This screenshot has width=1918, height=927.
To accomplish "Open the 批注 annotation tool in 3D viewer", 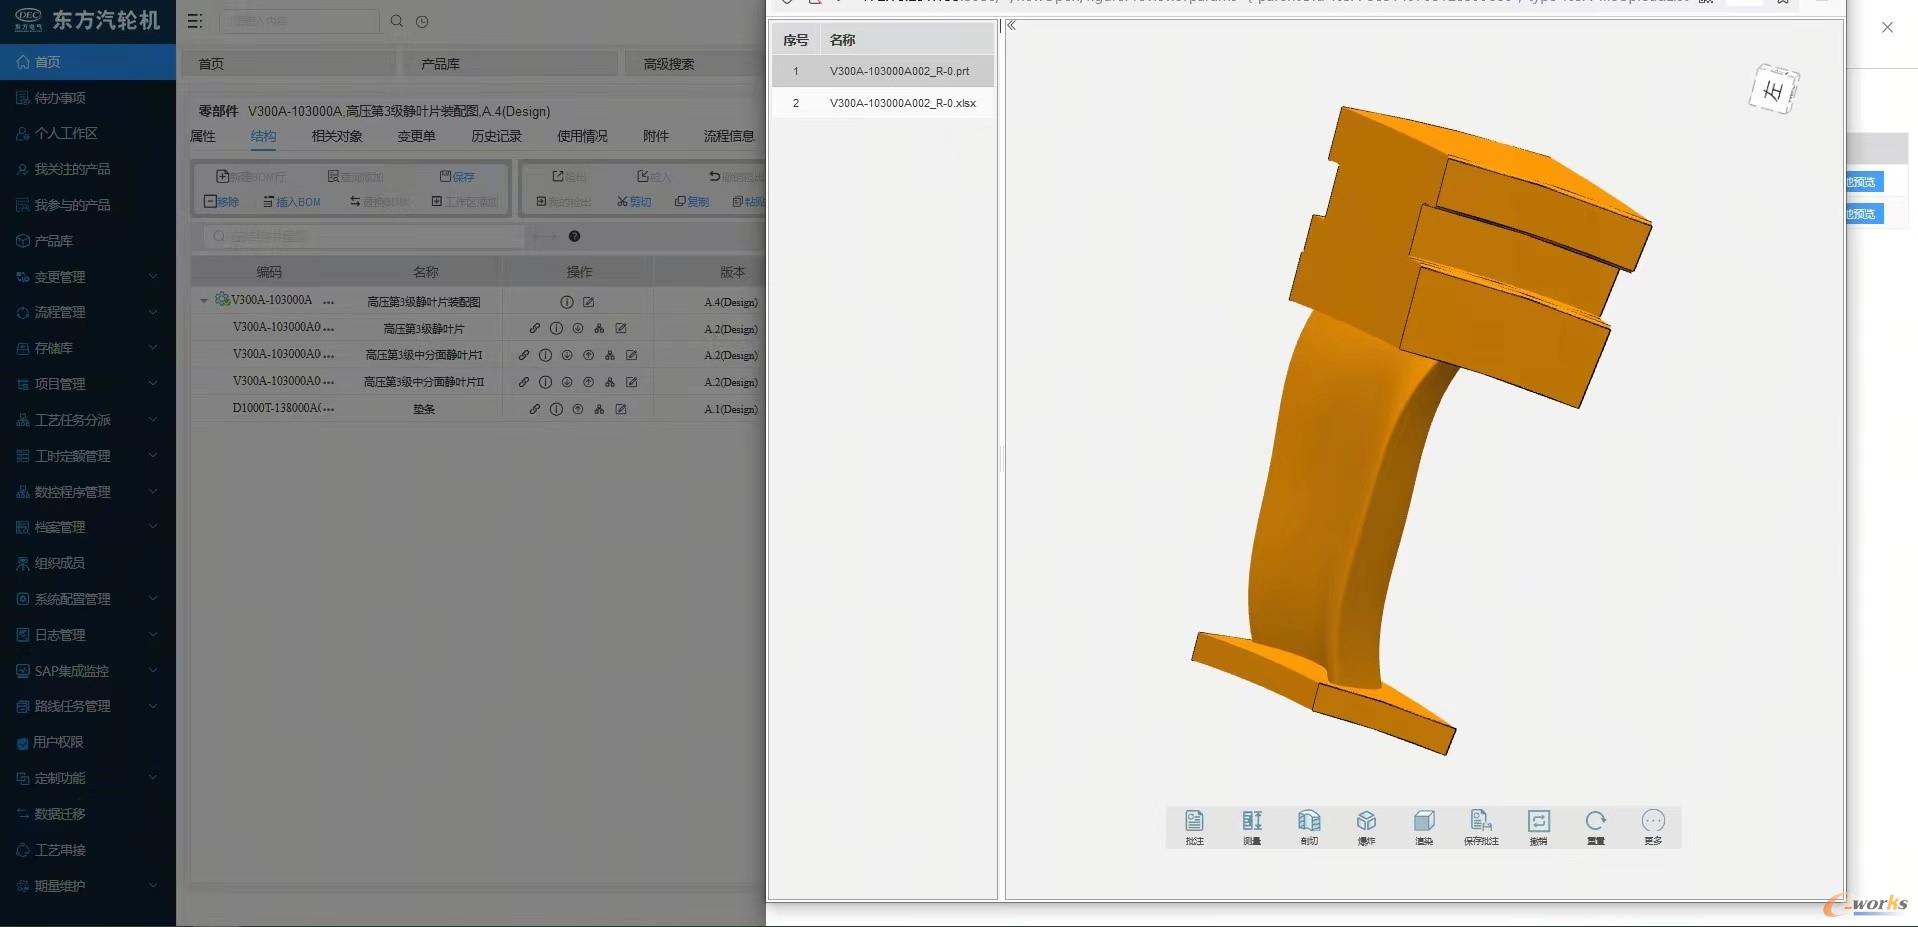I will [x=1194, y=827].
